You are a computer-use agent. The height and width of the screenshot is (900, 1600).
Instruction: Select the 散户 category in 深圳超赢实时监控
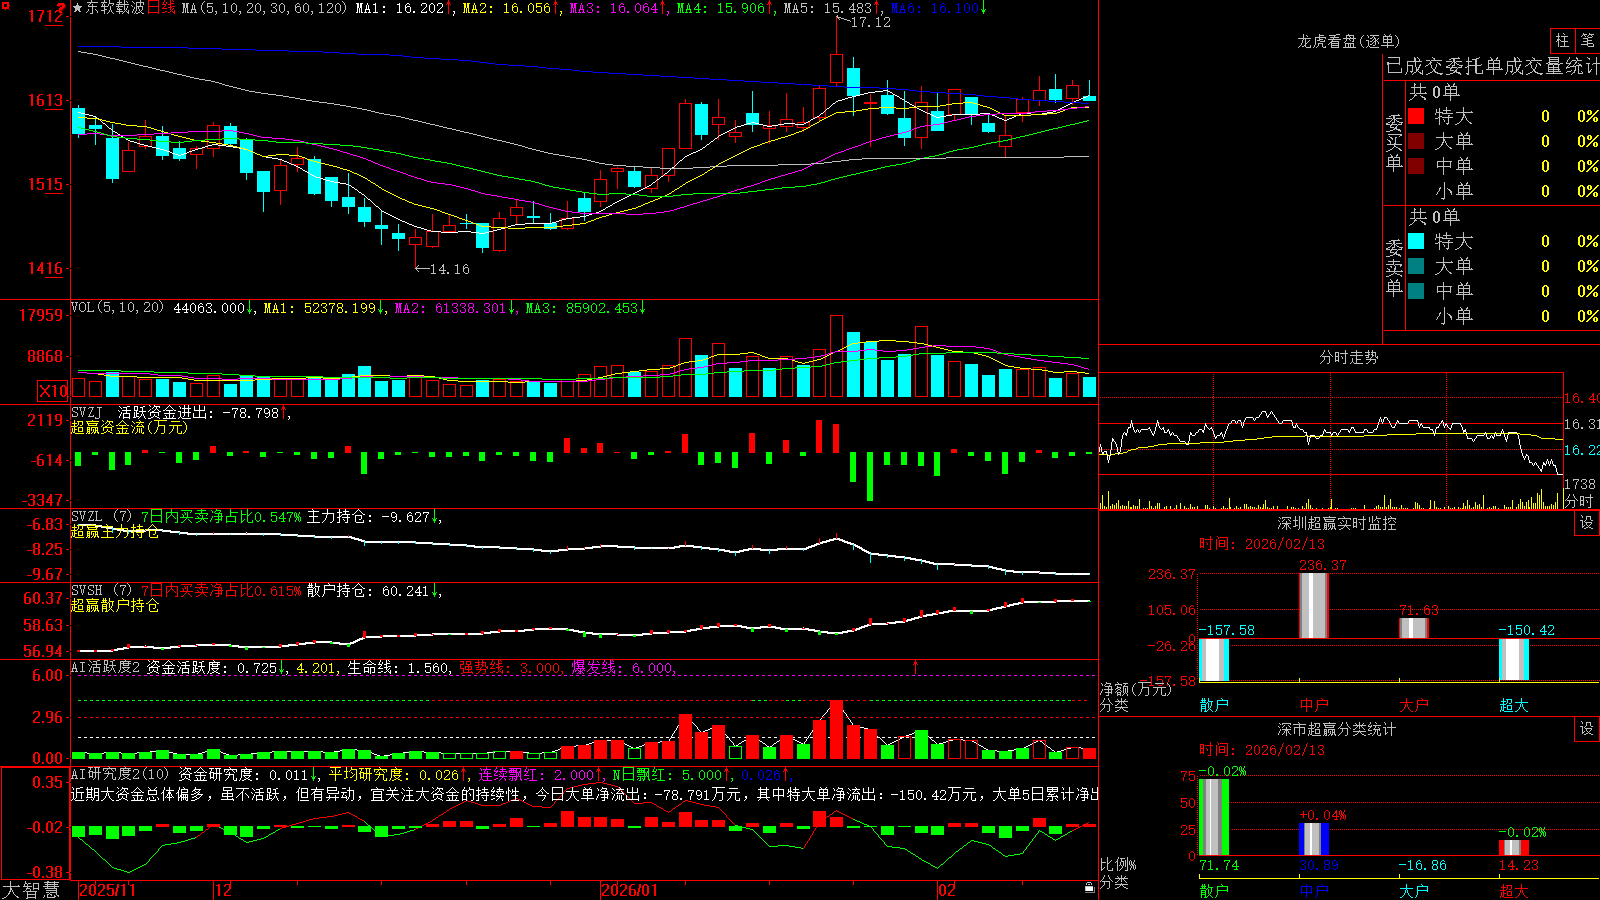pyautogui.click(x=1214, y=705)
